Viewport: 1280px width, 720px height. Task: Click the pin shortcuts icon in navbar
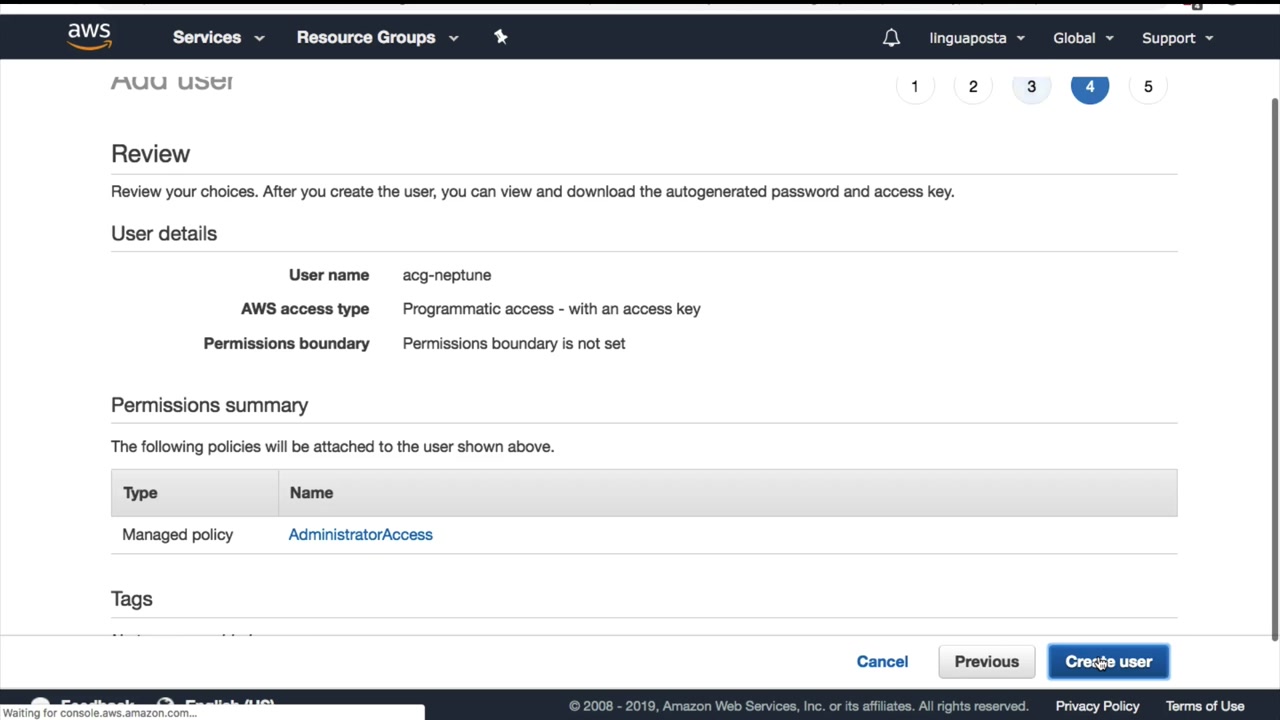[501, 37]
